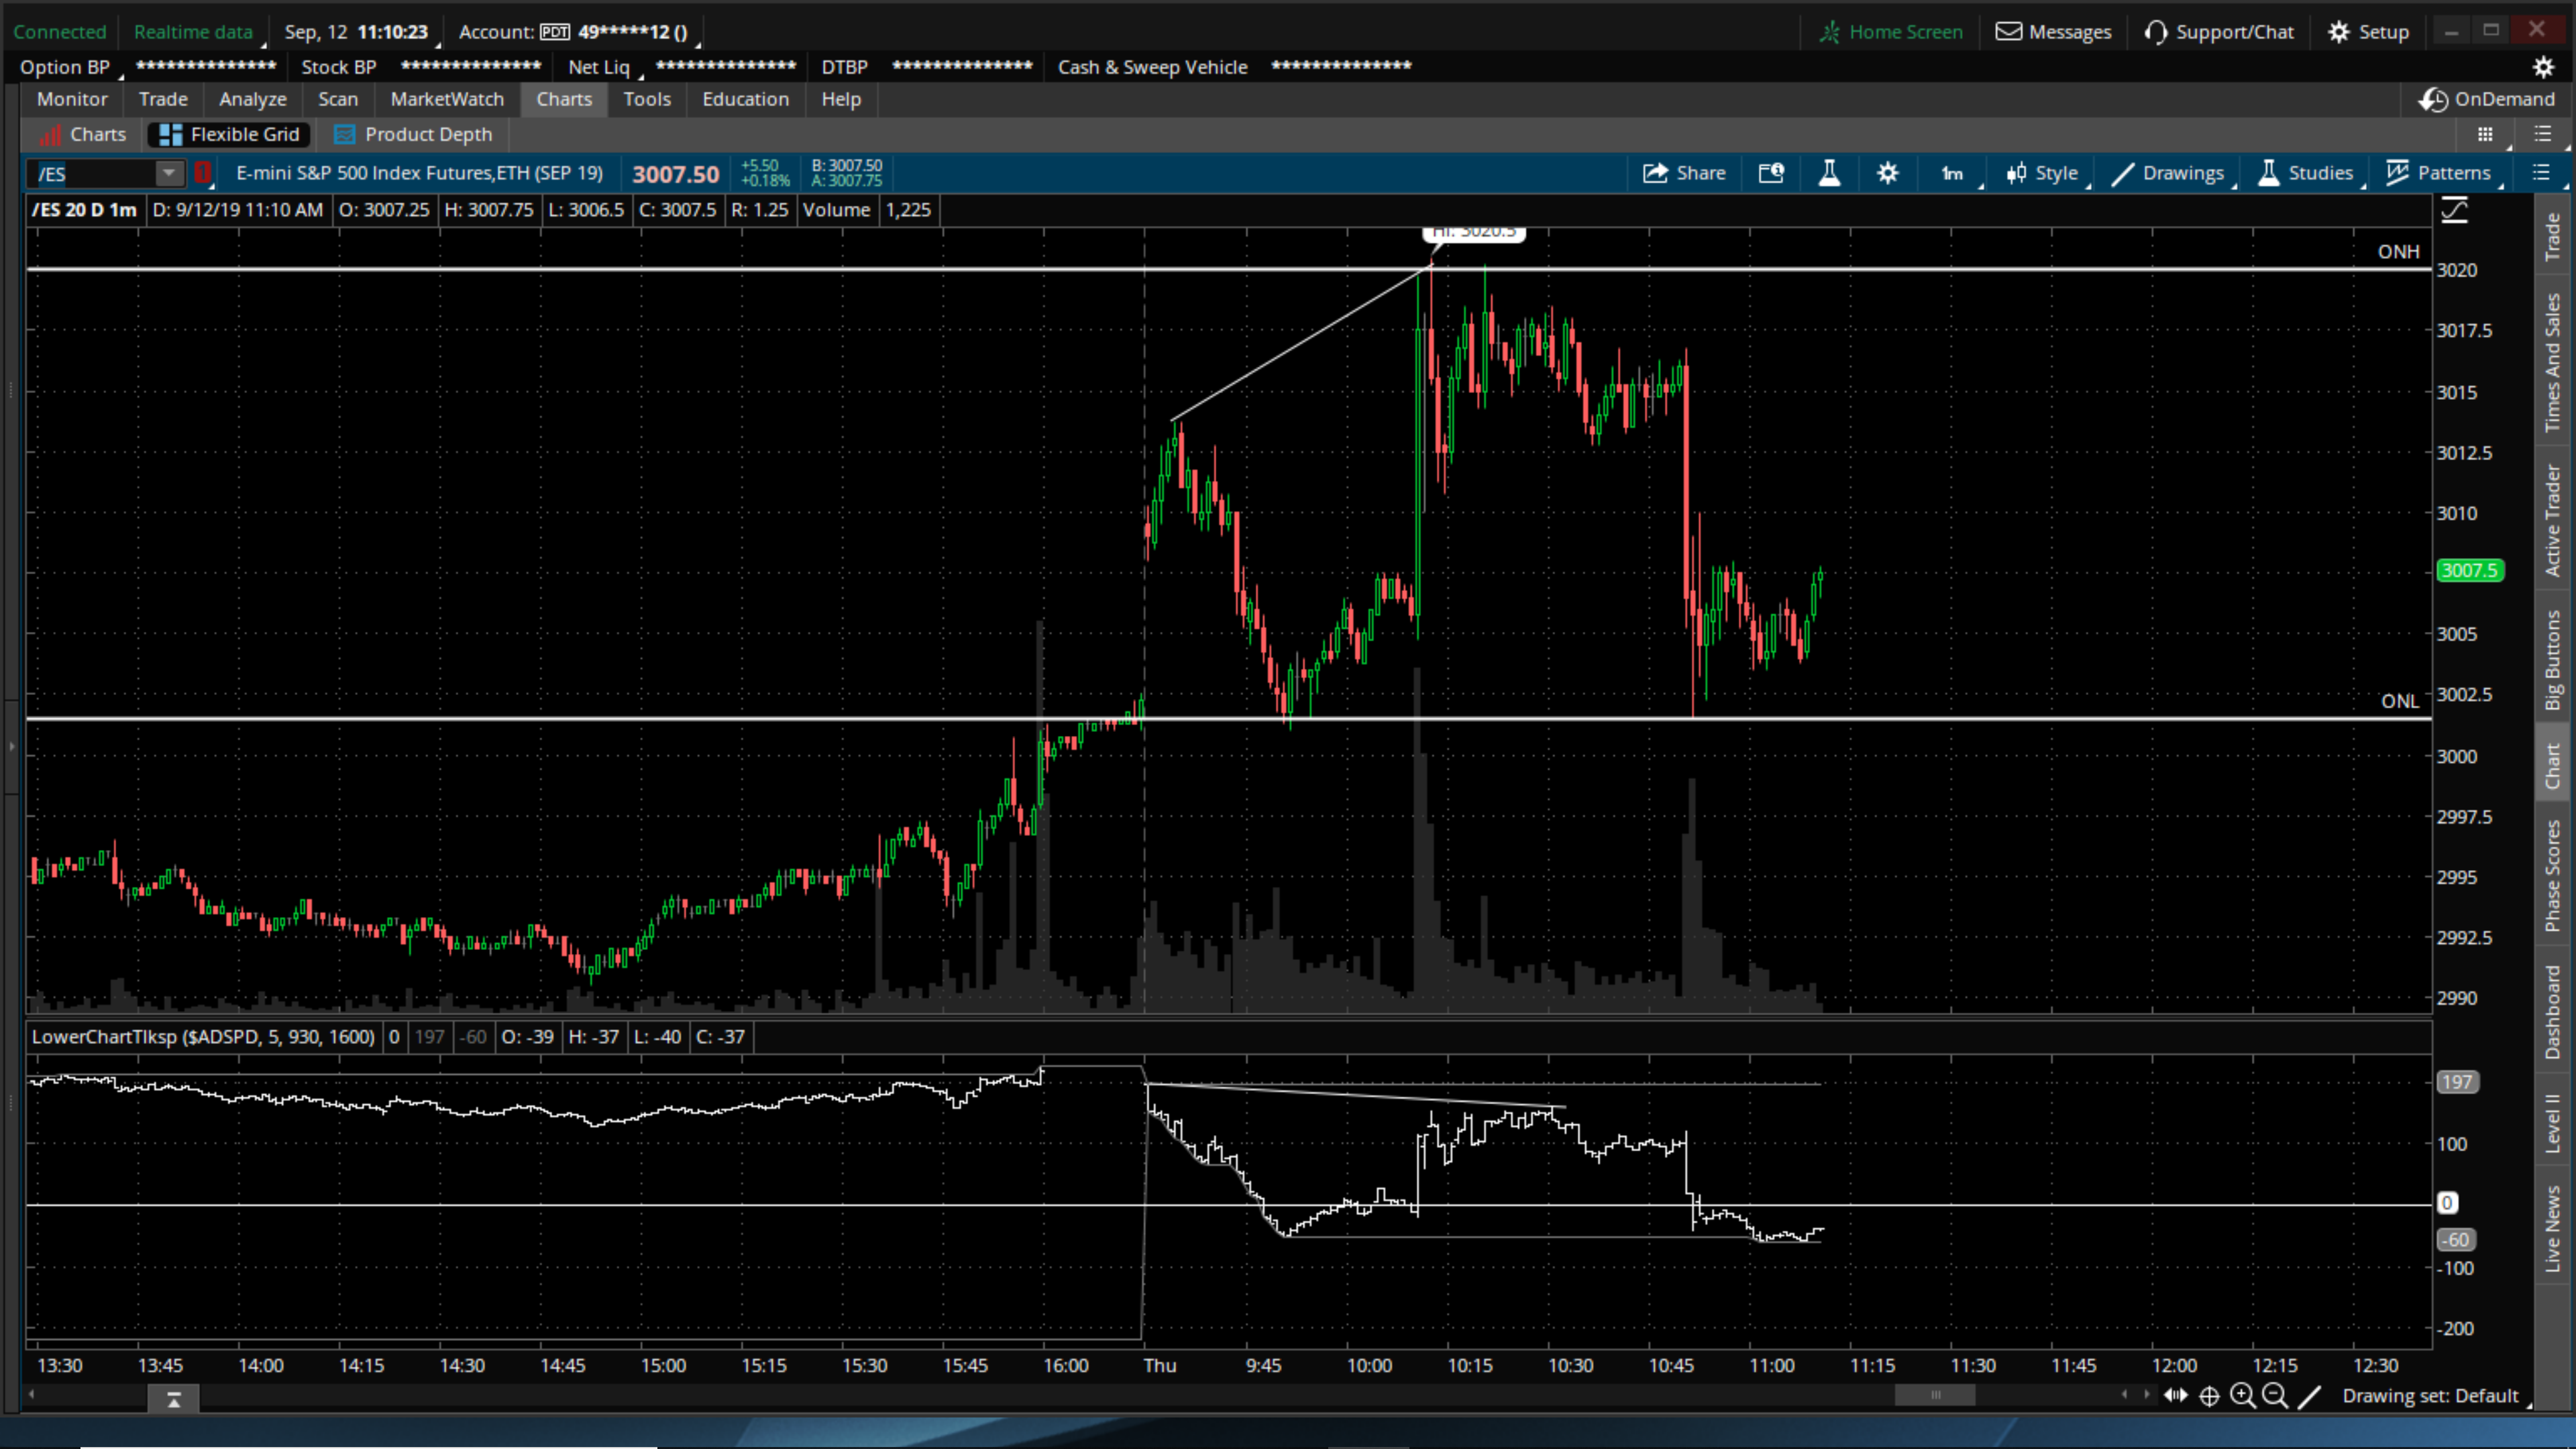Click the account info settings gear

2543,67
